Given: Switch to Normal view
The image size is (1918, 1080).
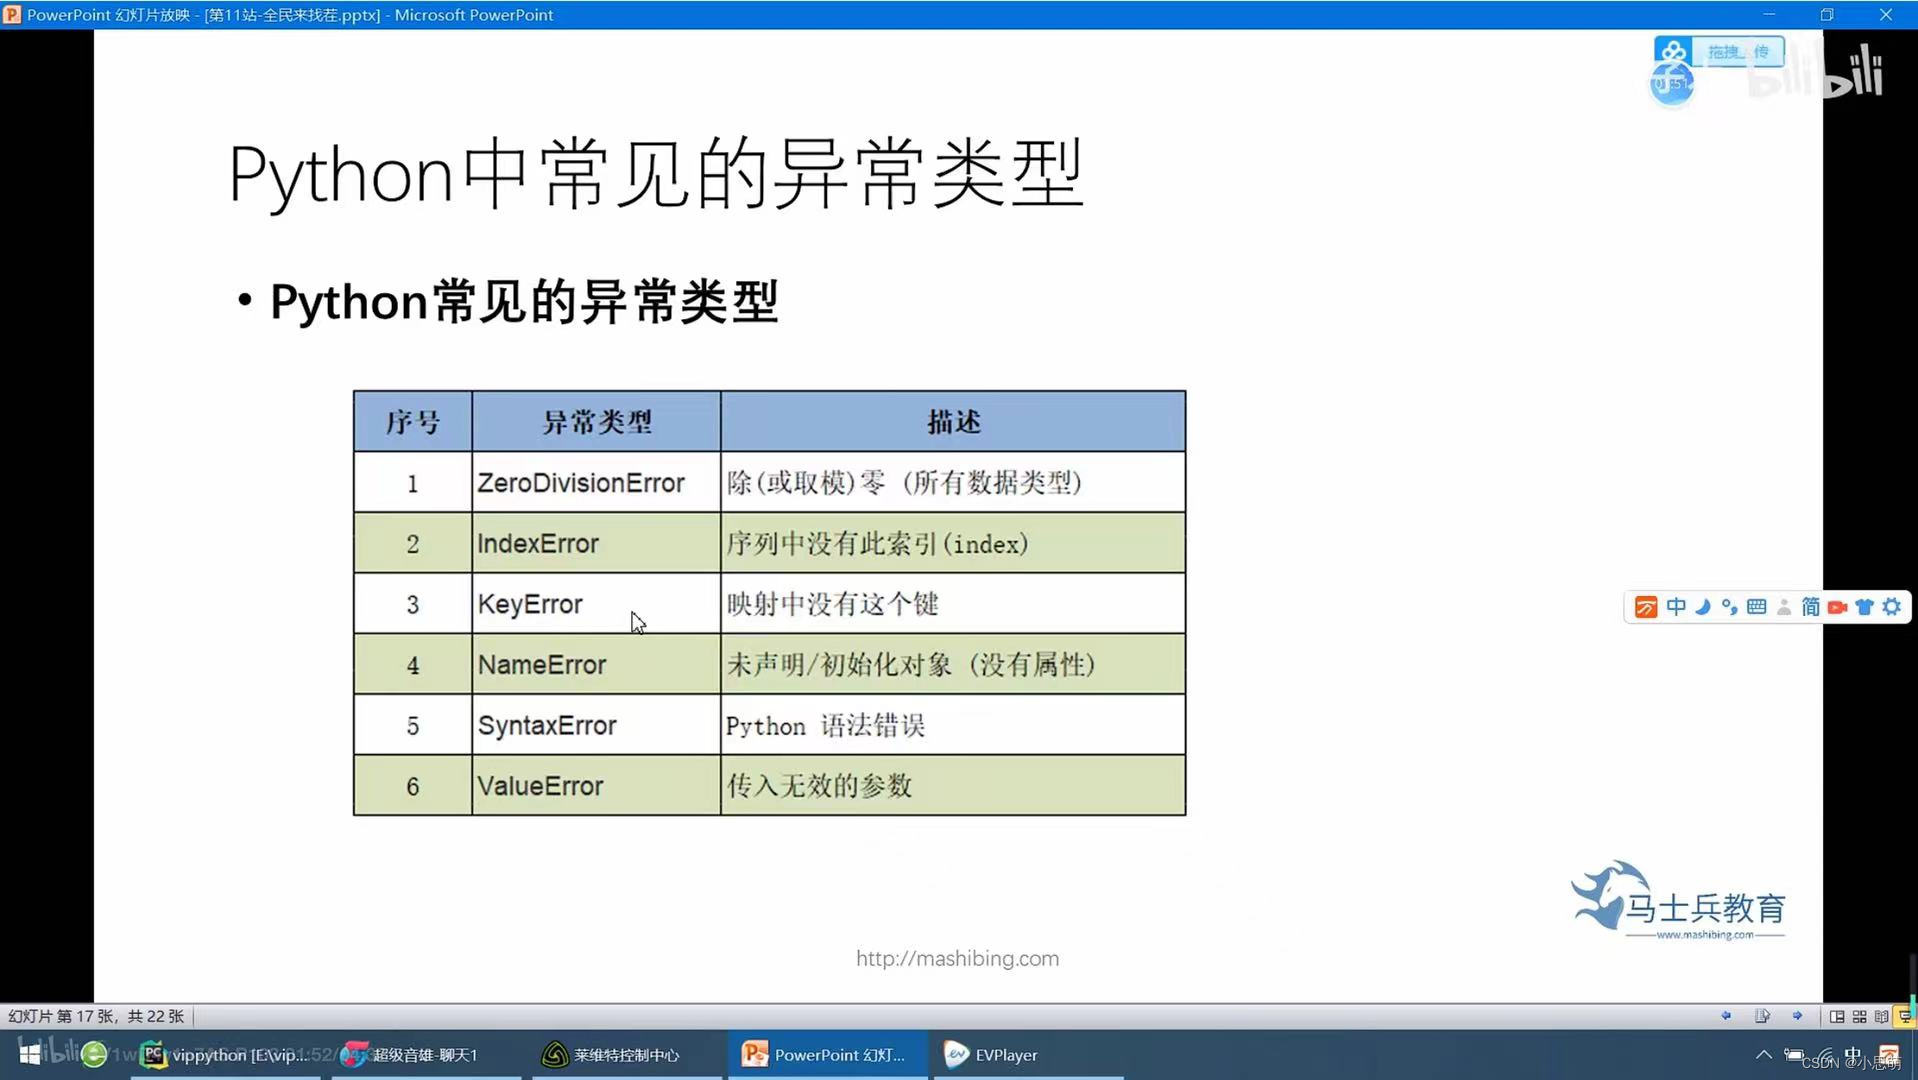Looking at the screenshot, I should click(x=1837, y=1016).
